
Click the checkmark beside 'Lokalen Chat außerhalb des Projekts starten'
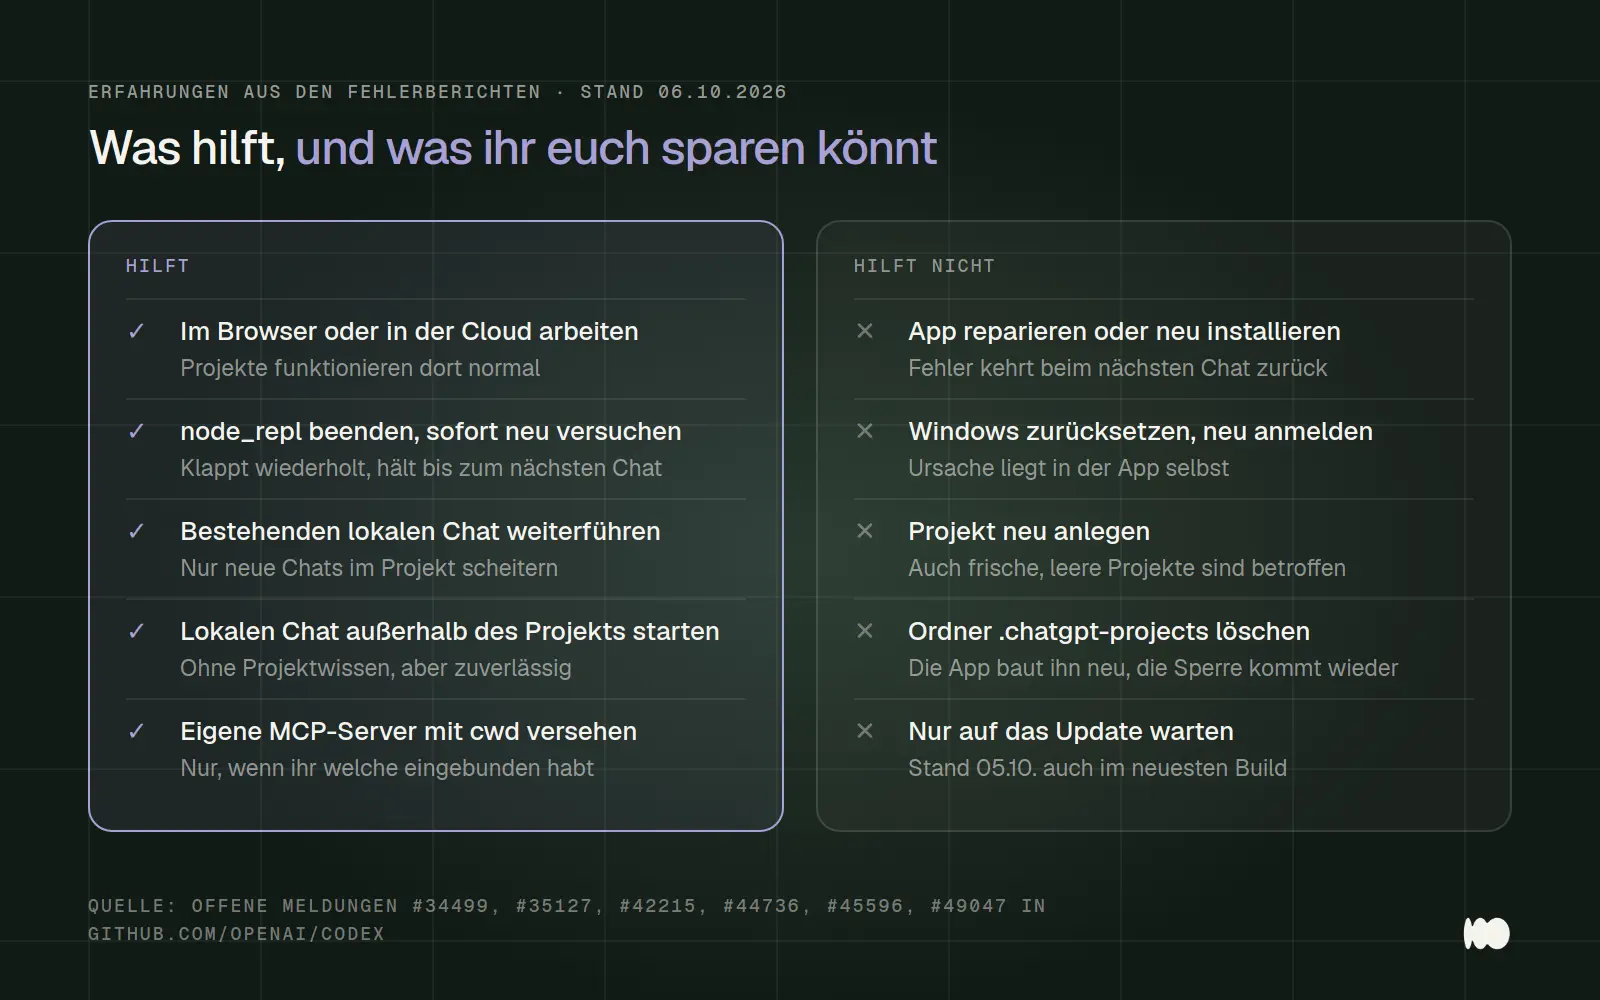coord(137,631)
